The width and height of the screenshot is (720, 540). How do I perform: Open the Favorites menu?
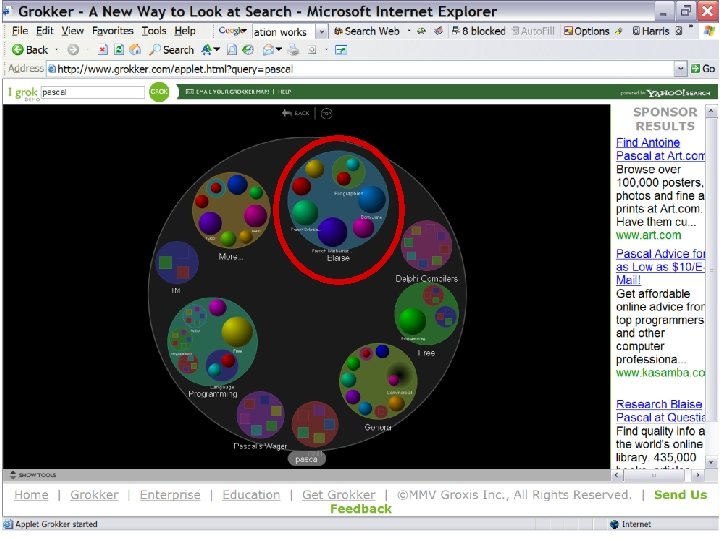click(112, 31)
